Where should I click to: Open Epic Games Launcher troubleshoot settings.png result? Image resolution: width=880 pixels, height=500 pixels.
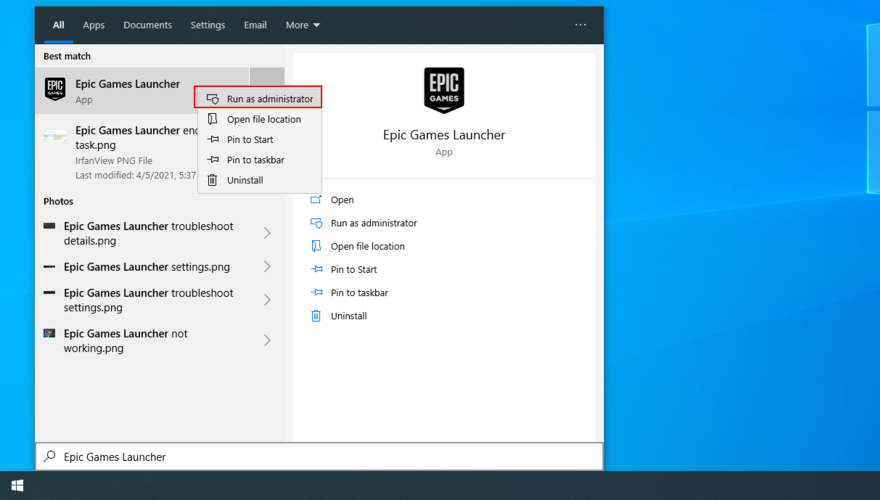159,300
